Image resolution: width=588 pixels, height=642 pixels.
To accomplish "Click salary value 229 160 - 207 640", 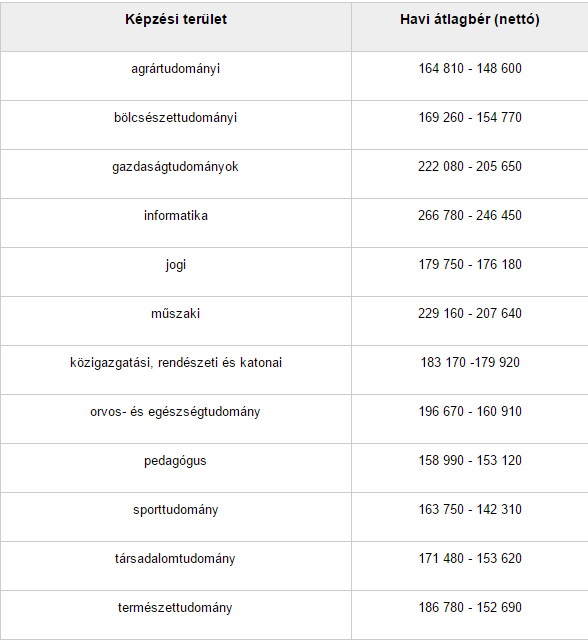I will 470,314.
